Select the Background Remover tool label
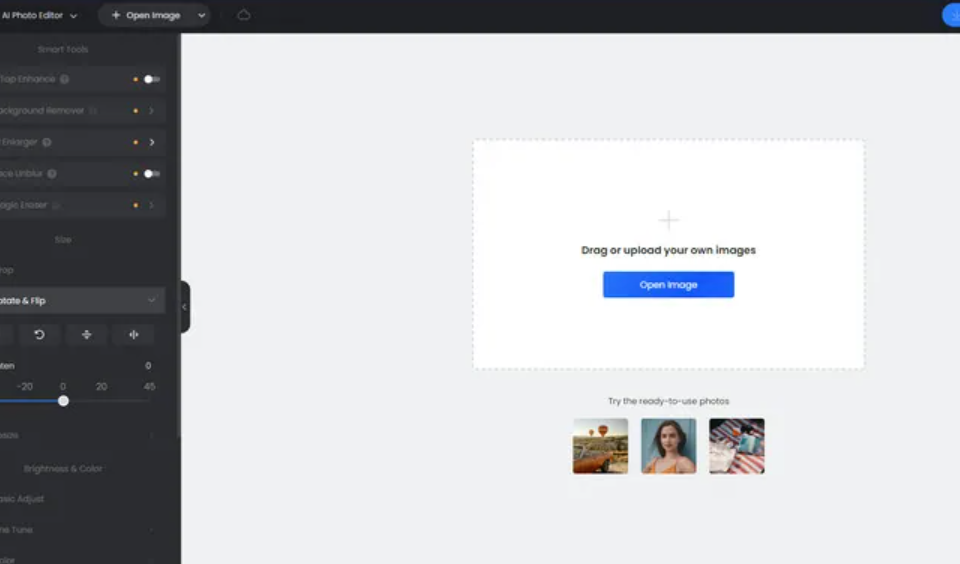The image size is (960, 564). 42,111
